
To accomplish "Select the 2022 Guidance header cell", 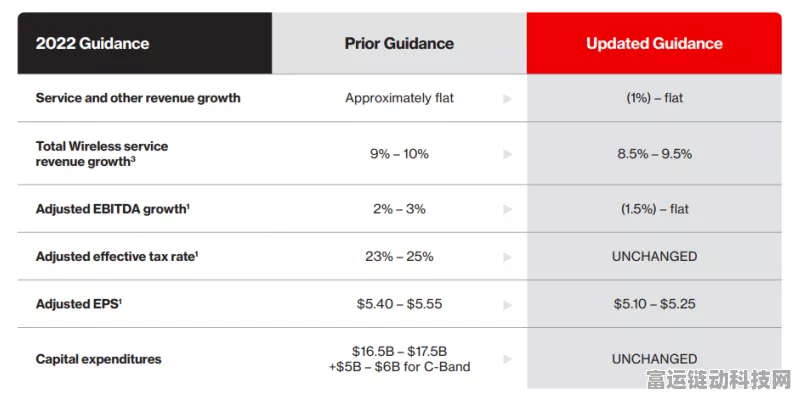I will (x=145, y=43).
